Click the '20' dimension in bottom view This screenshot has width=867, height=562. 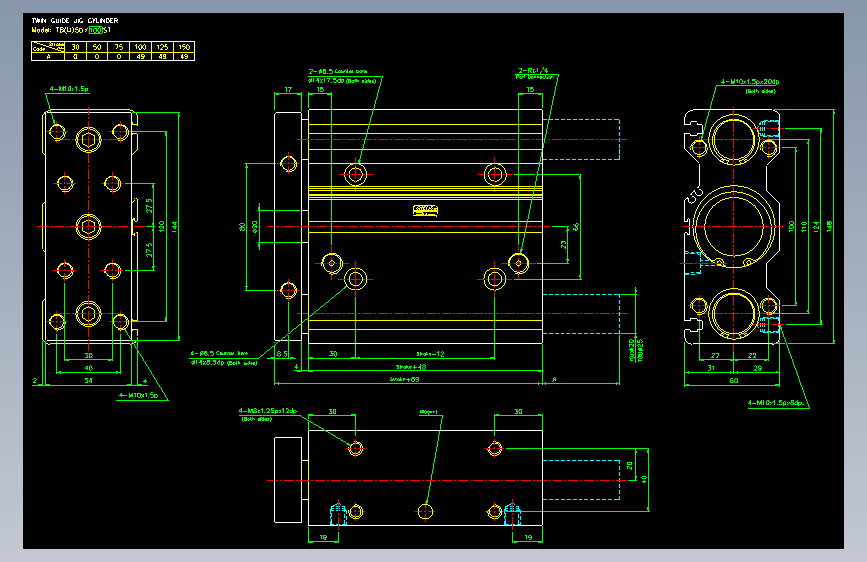(630, 466)
